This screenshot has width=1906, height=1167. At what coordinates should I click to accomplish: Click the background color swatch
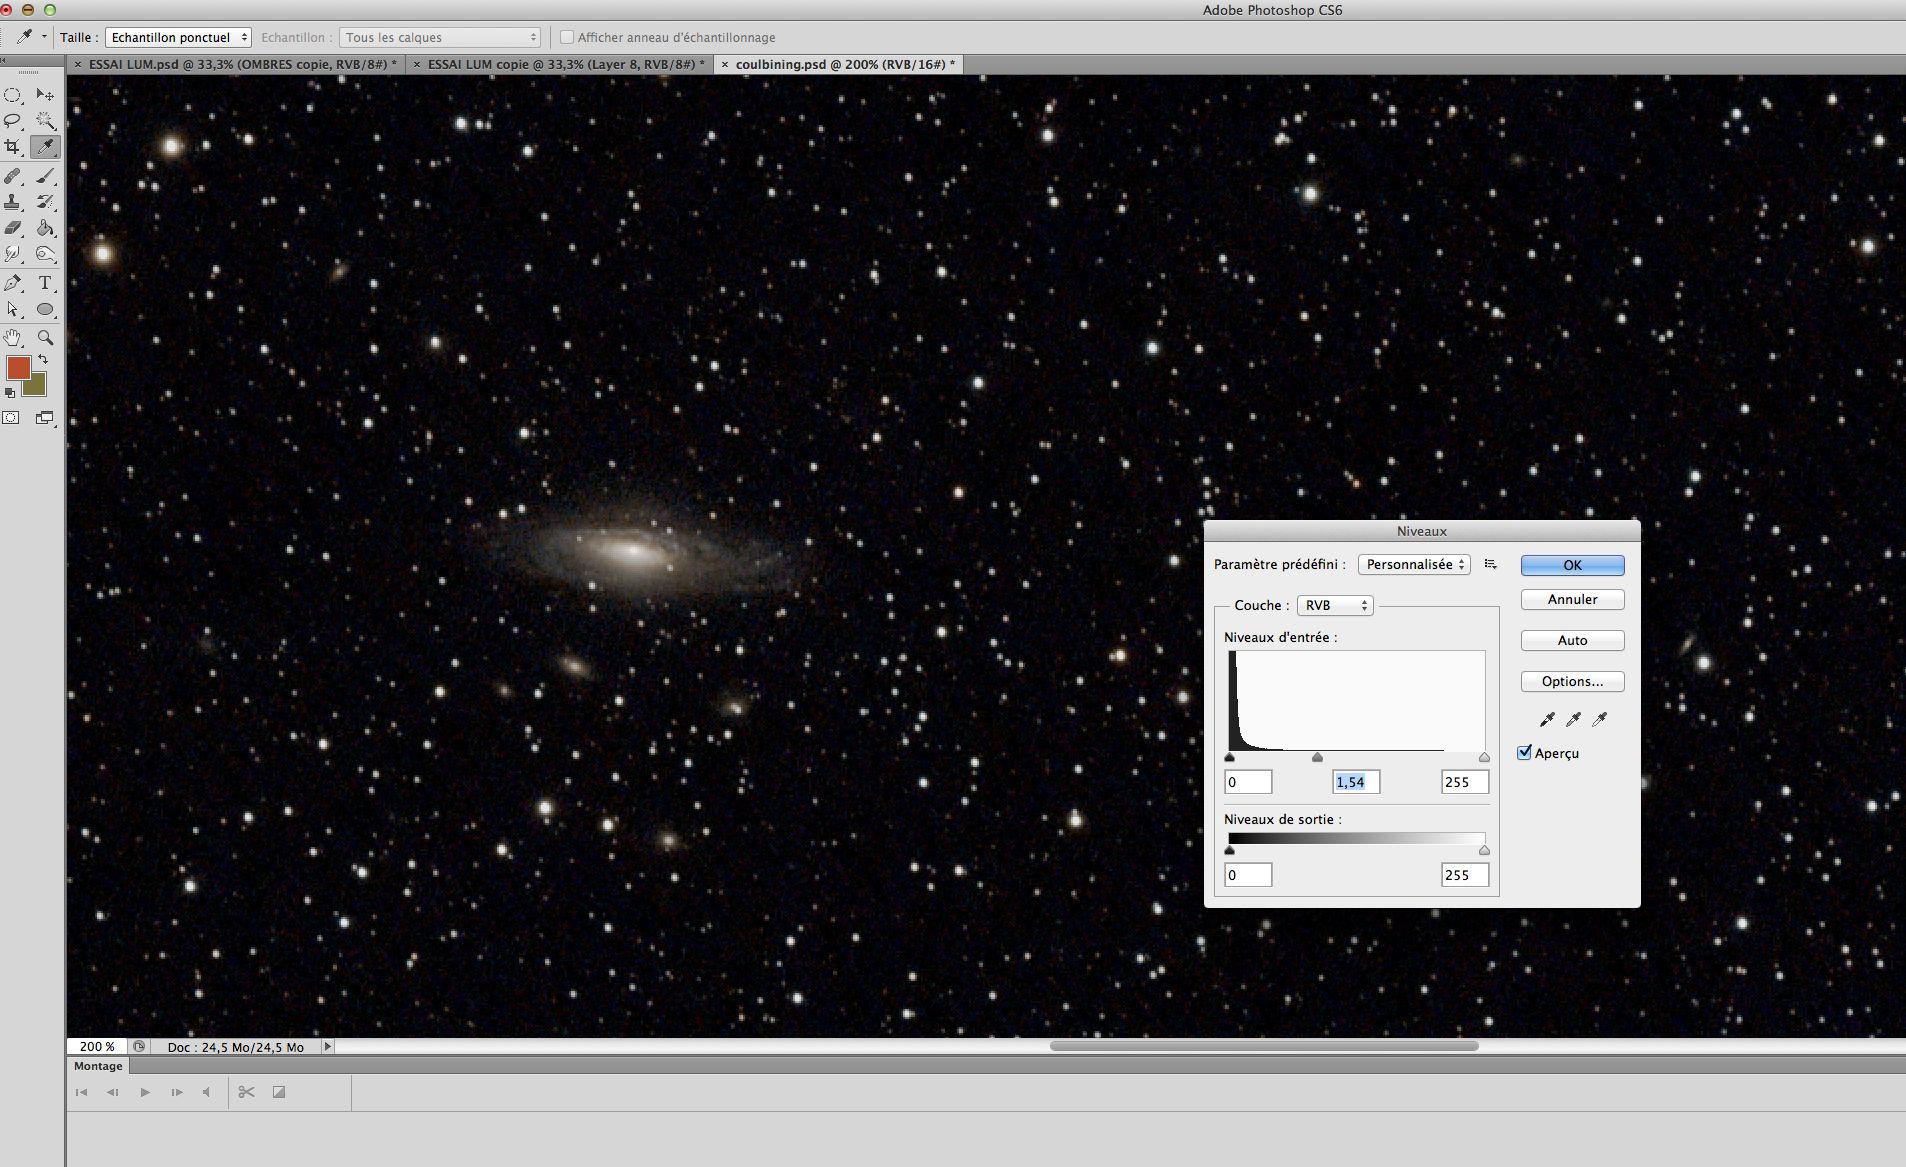click(38, 387)
